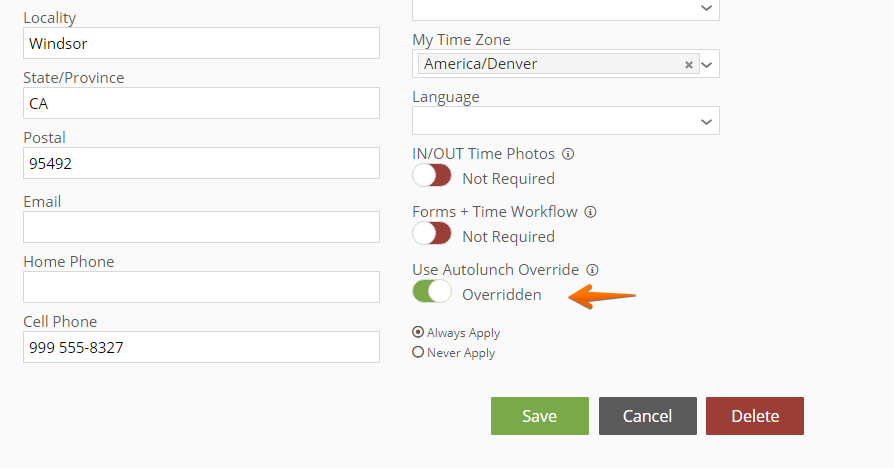894x468 pixels.
Task: Open the My Time Zone dropdown arrow
Action: (x=707, y=64)
